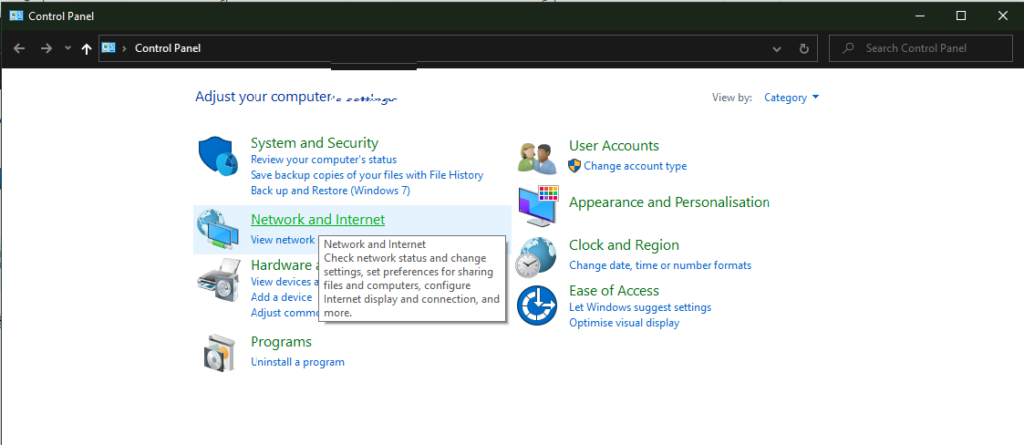Click Appearance and Personalisation monitor icon
The width and height of the screenshot is (1024, 445).
click(x=538, y=205)
